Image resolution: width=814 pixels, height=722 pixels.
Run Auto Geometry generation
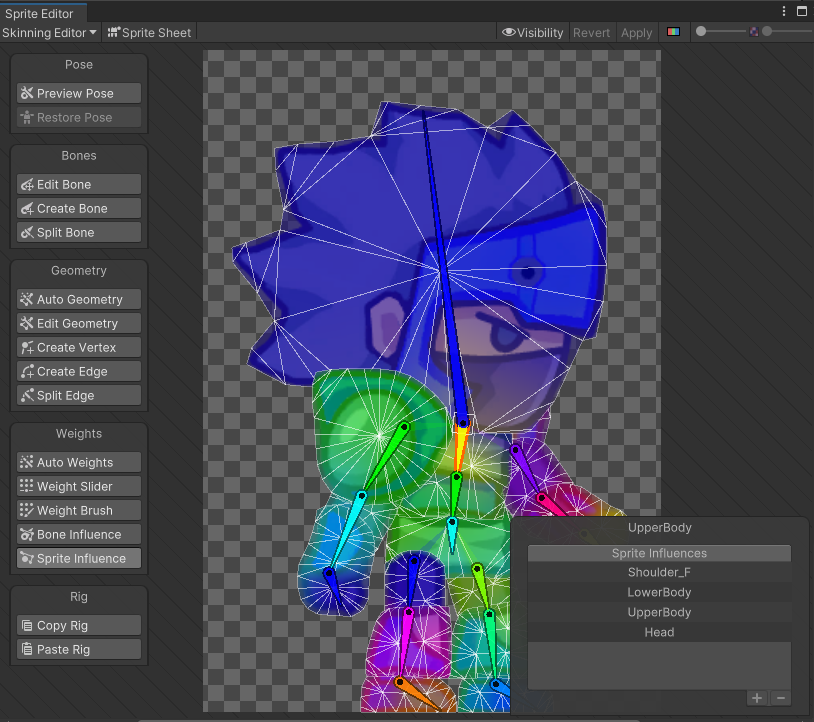(79, 299)
